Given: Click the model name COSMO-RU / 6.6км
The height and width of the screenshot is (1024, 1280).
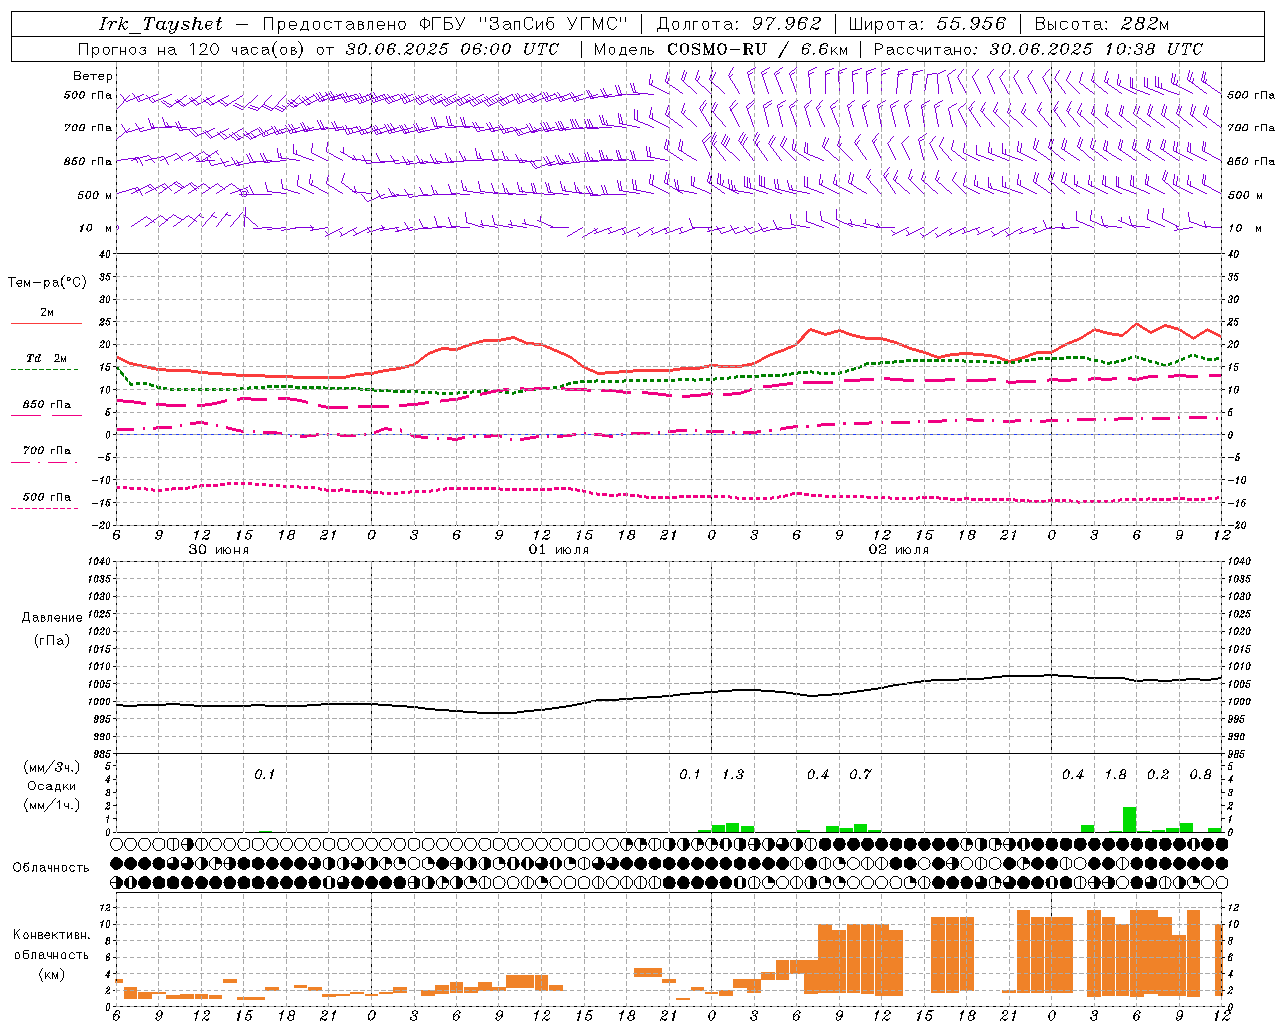Looking at the screenshot, I should click(758, 49).
